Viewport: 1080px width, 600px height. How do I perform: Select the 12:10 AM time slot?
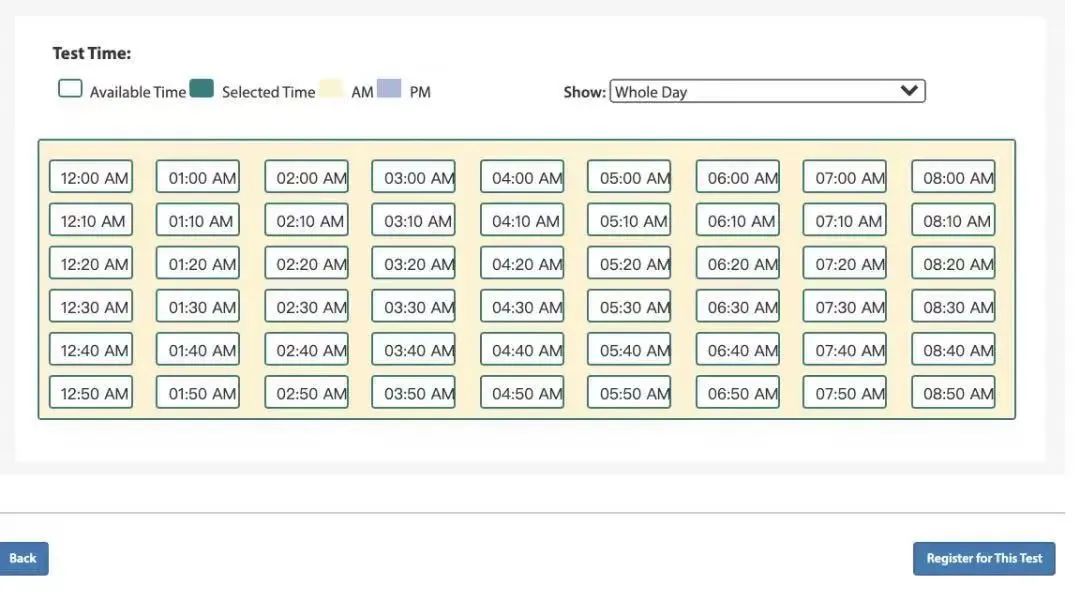[91, 220]
